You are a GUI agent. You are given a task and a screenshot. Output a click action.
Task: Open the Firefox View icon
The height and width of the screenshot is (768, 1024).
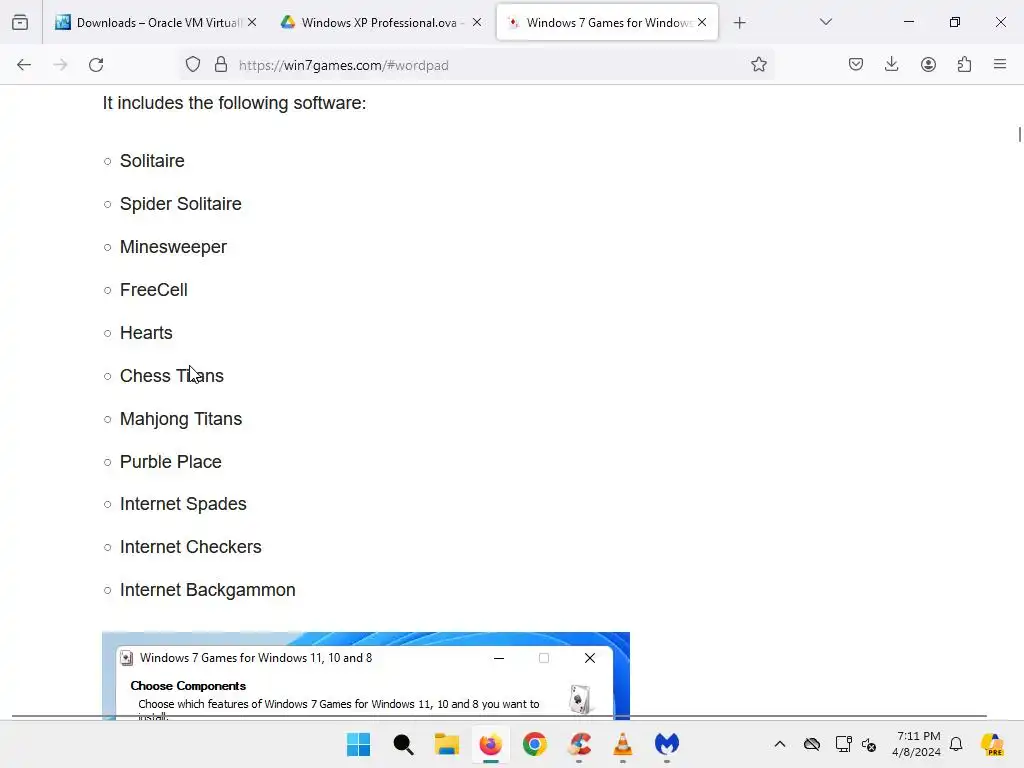[20, 23]
